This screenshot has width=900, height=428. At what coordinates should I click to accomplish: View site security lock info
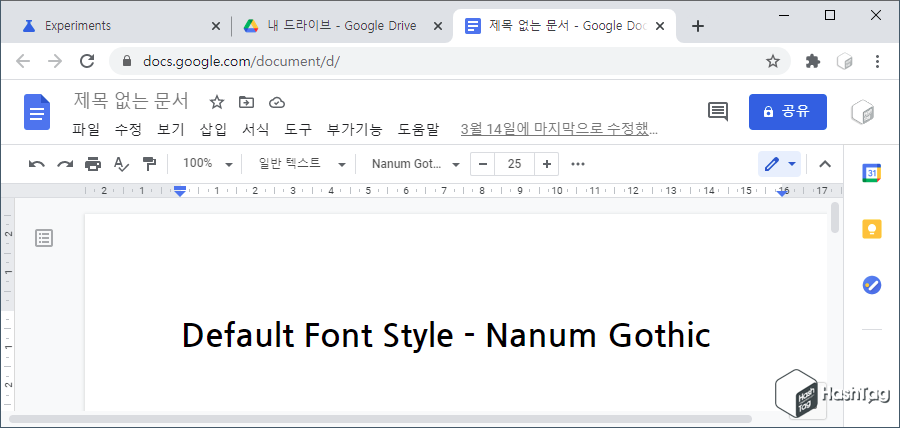(127, 61)
